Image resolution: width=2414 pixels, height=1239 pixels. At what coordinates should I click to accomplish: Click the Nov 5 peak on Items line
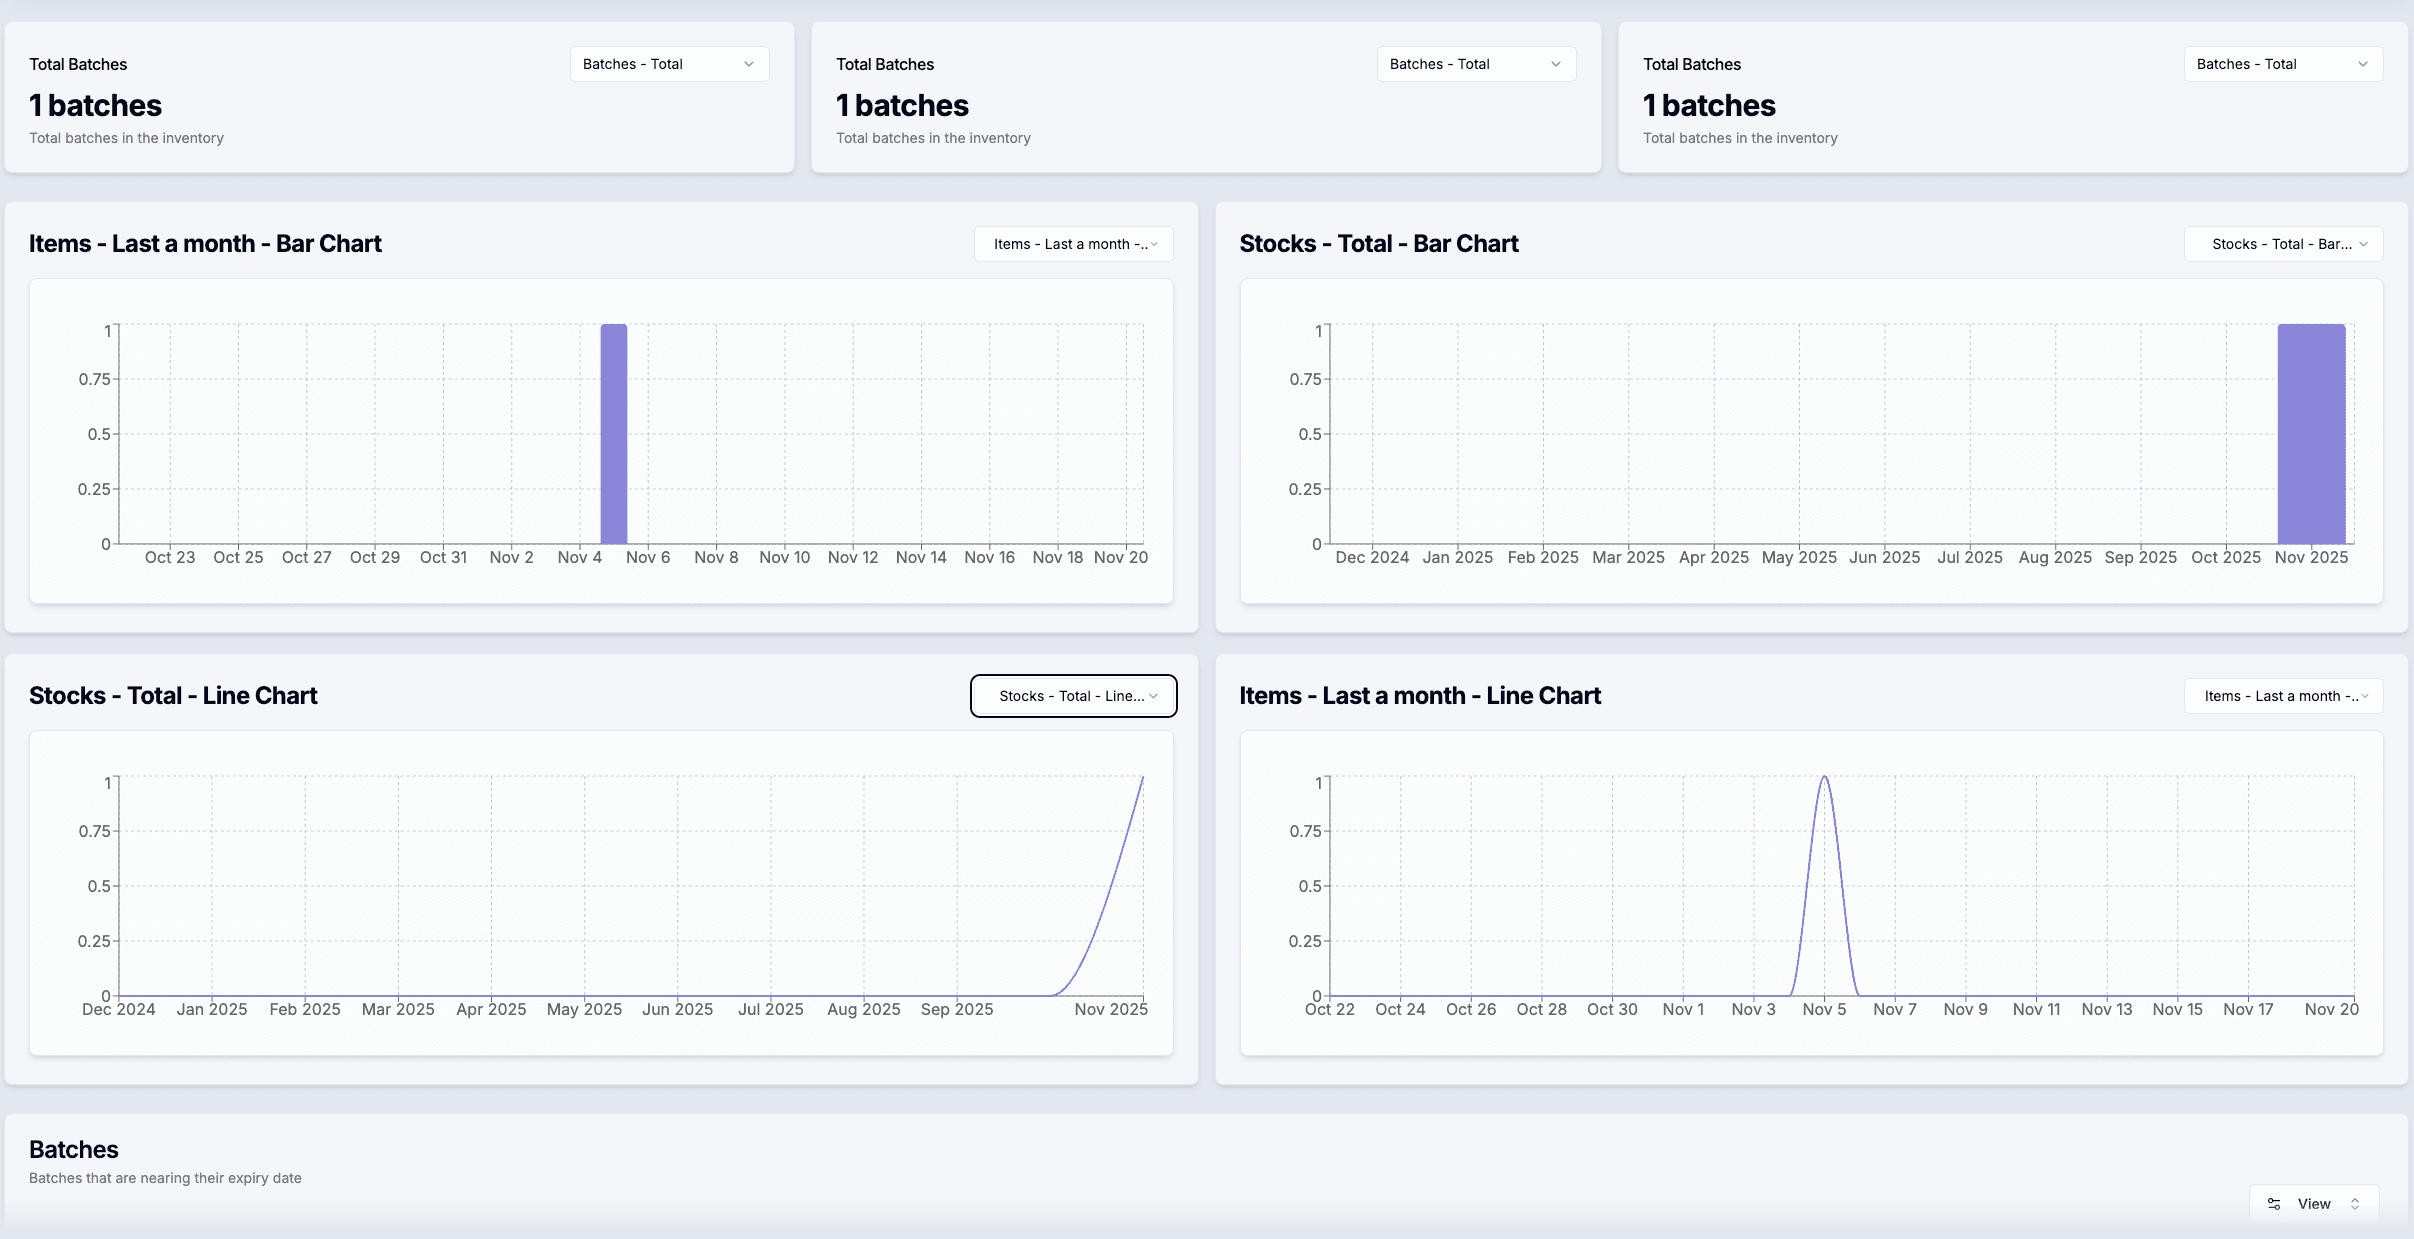[x=1824, y=778]
